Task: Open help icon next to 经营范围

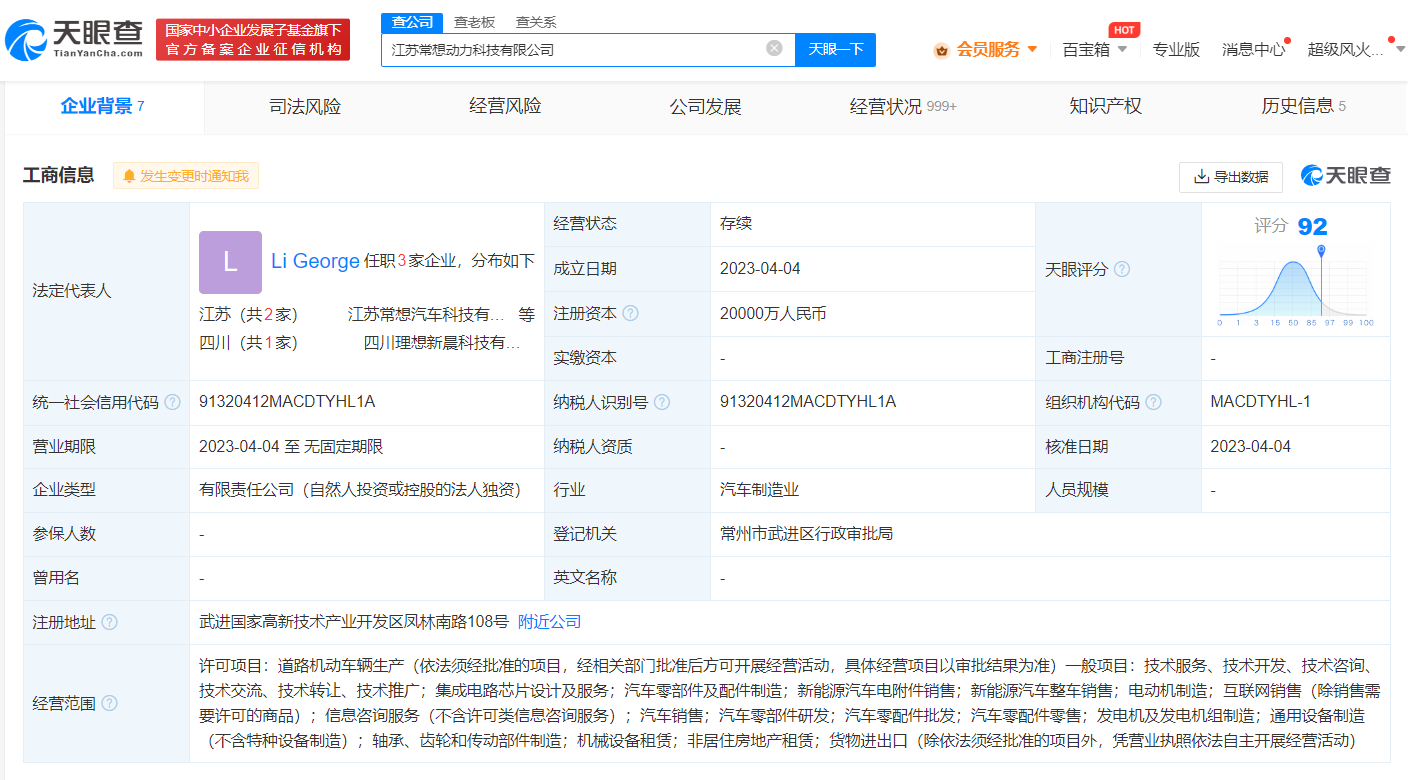Action: (109, 703)
